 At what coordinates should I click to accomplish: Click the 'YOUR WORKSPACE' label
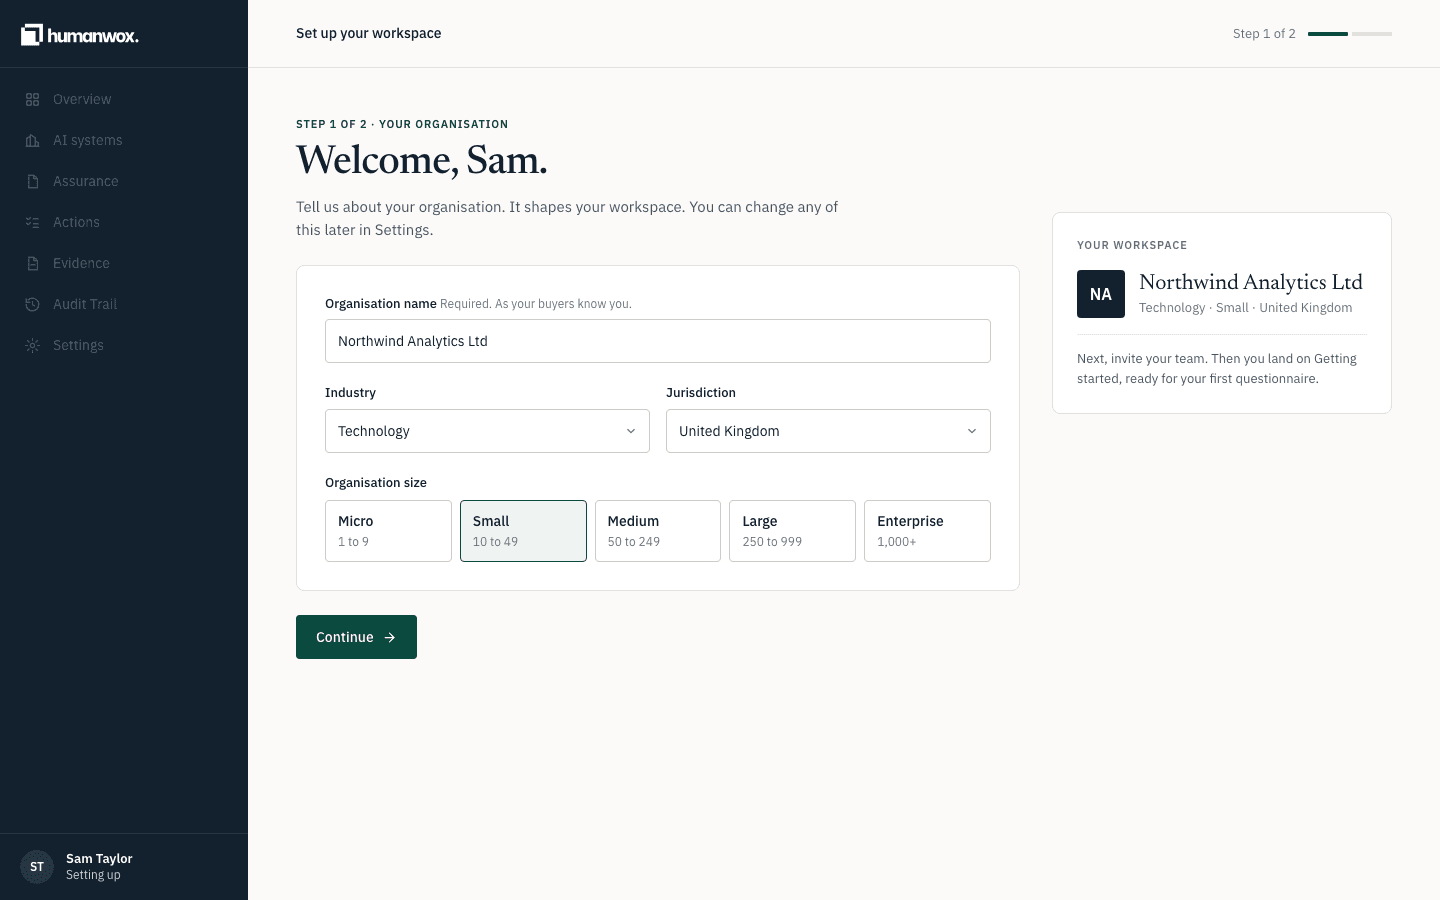point(1132,245)
